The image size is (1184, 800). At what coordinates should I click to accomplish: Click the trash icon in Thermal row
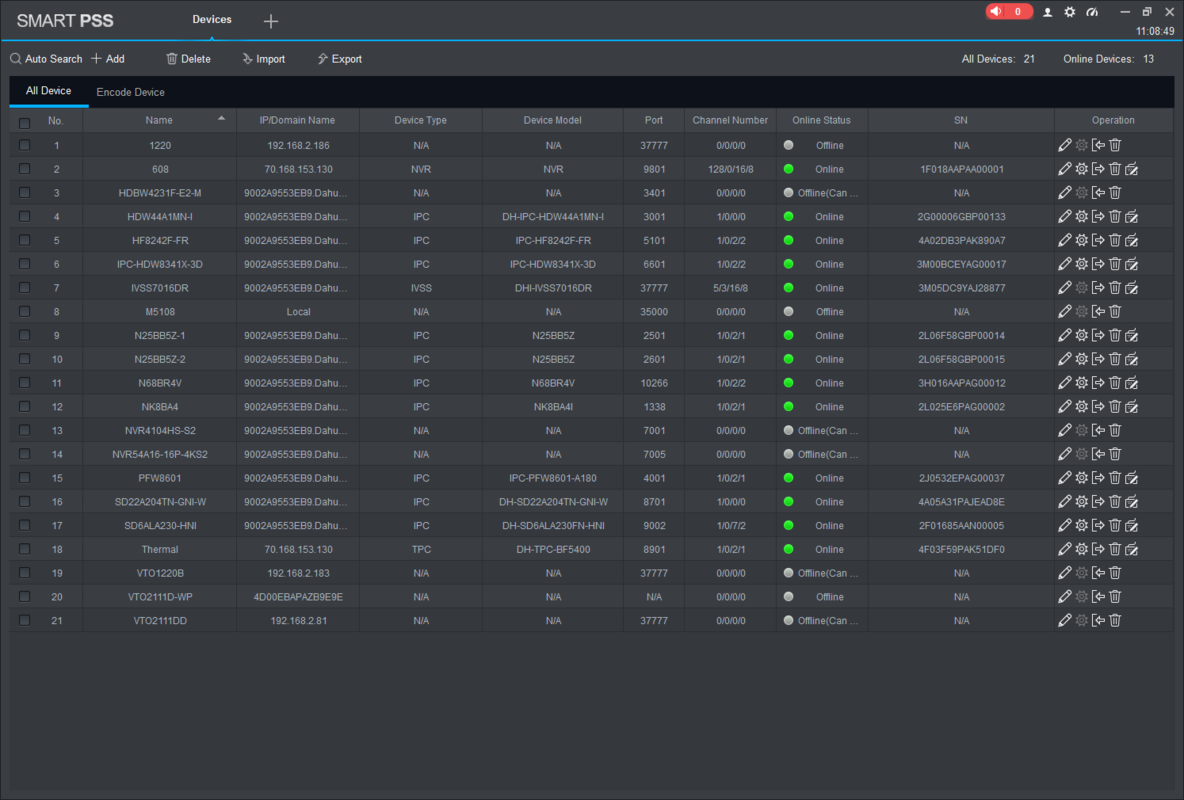click(1115, 549)
